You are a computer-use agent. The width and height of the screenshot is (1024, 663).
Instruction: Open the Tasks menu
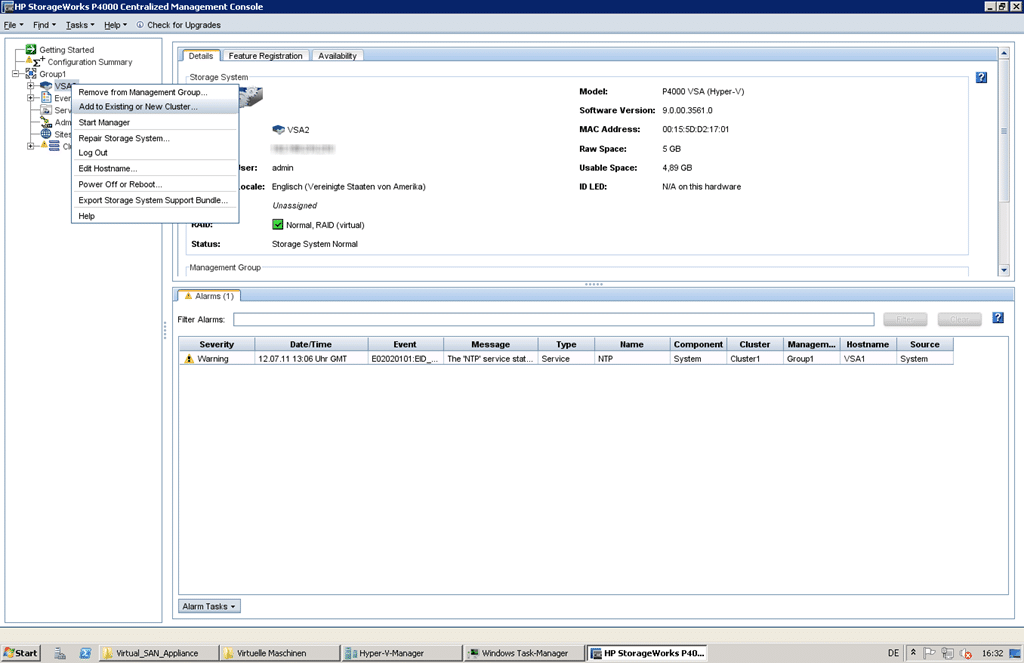(80, 25)
